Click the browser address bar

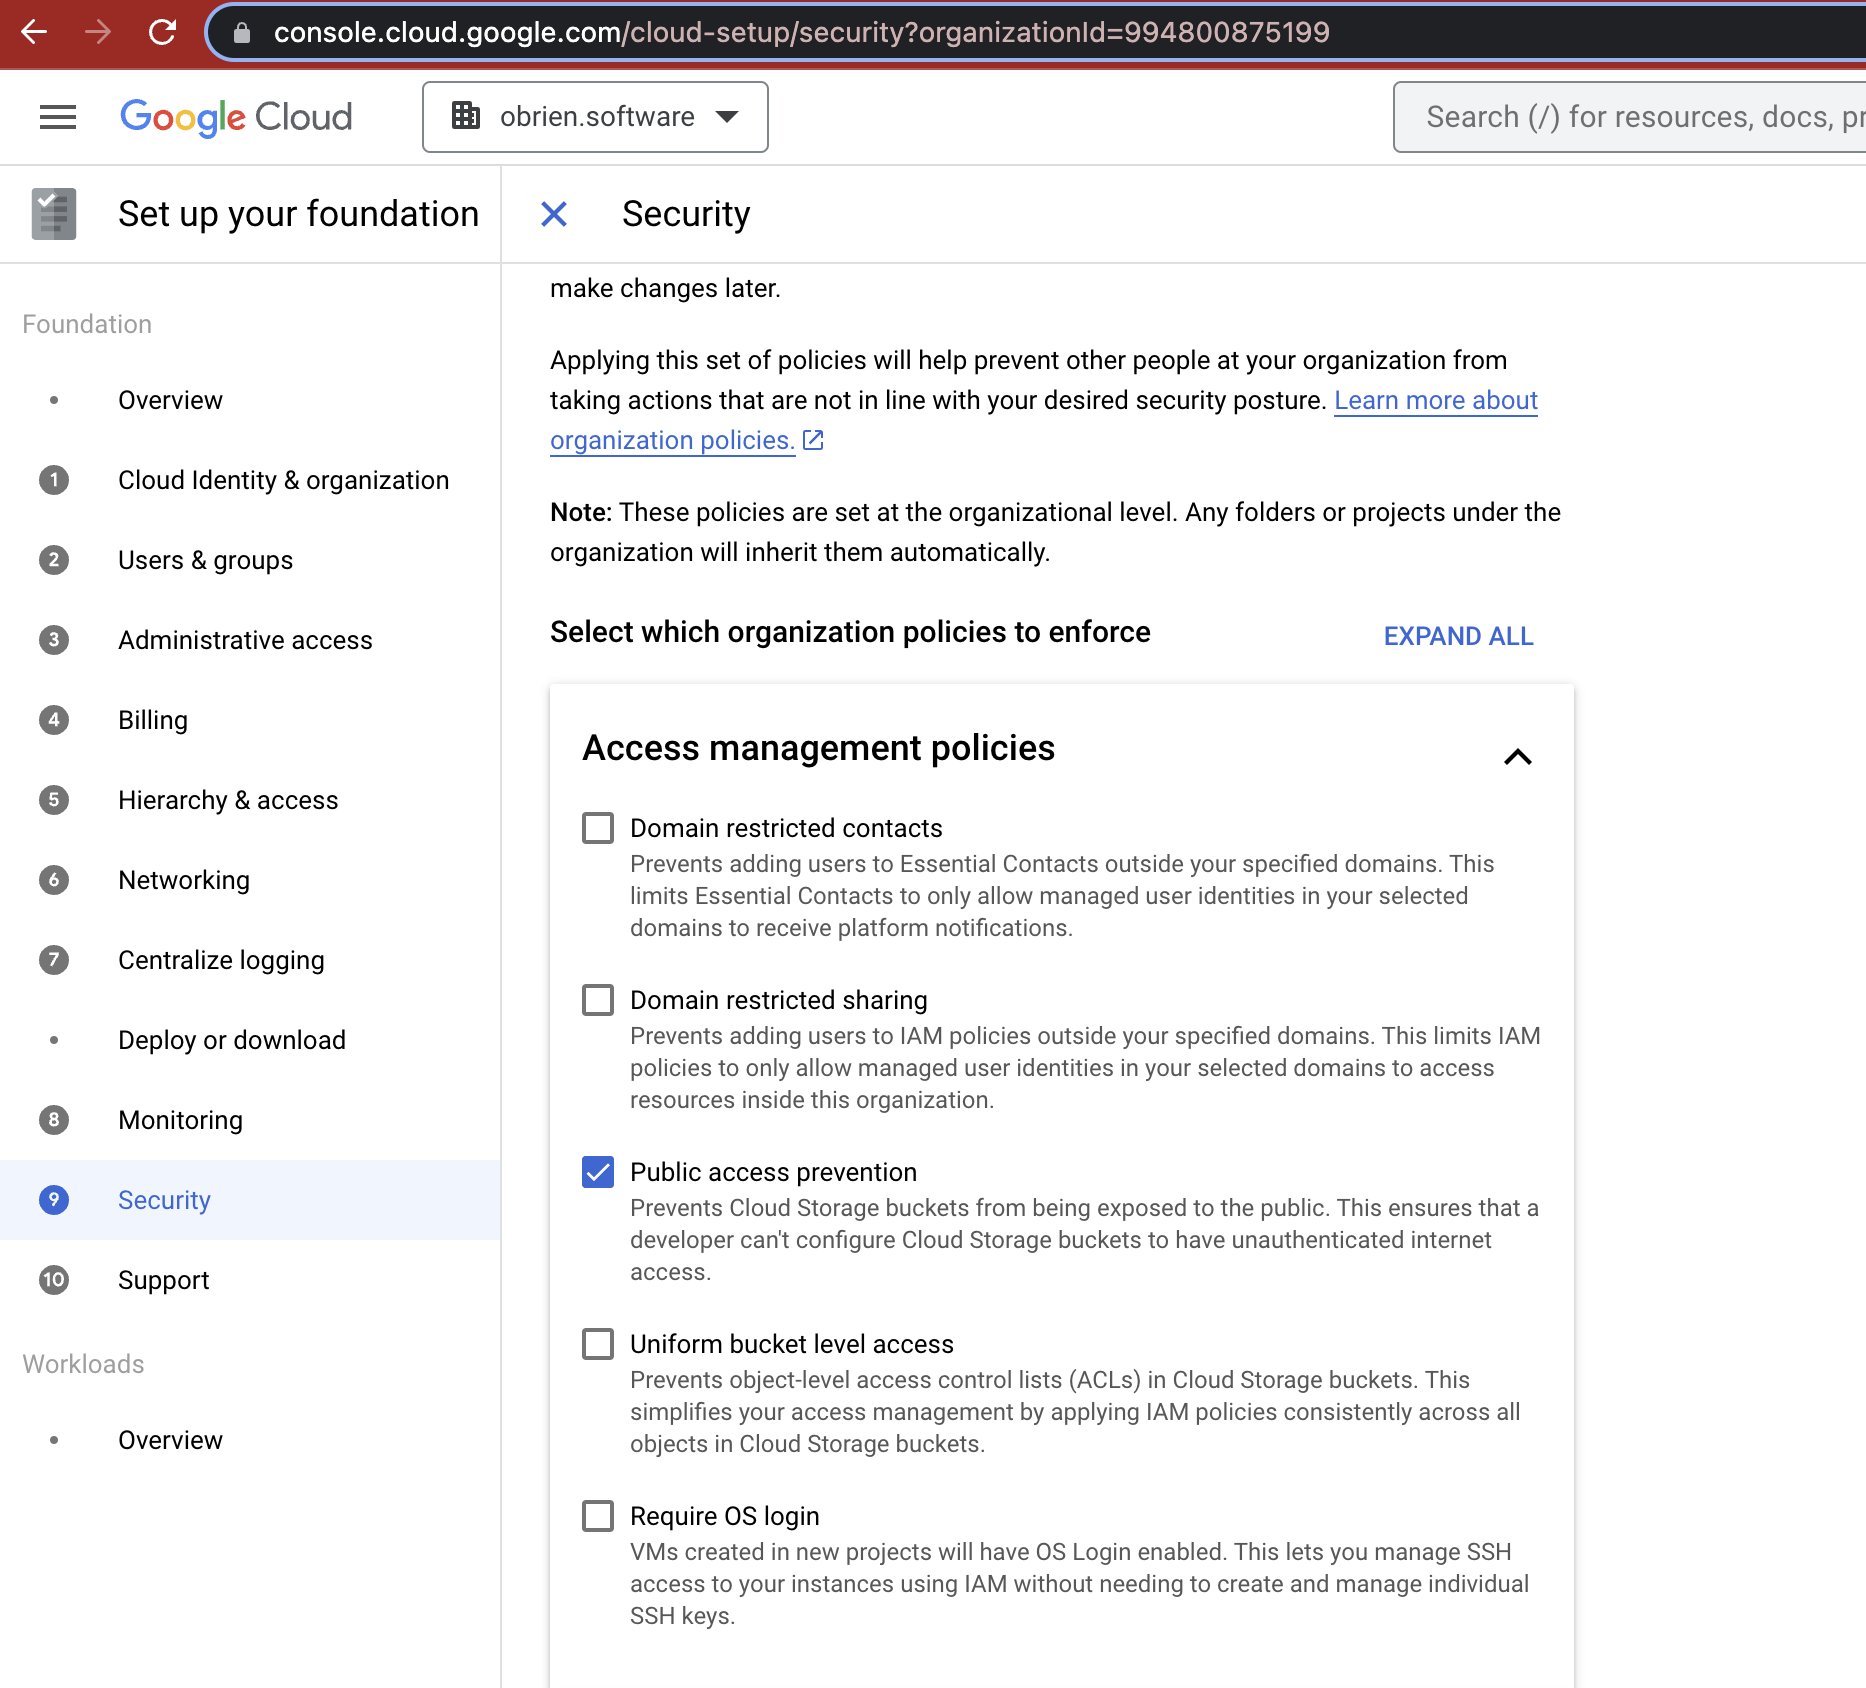pos(800,32)
